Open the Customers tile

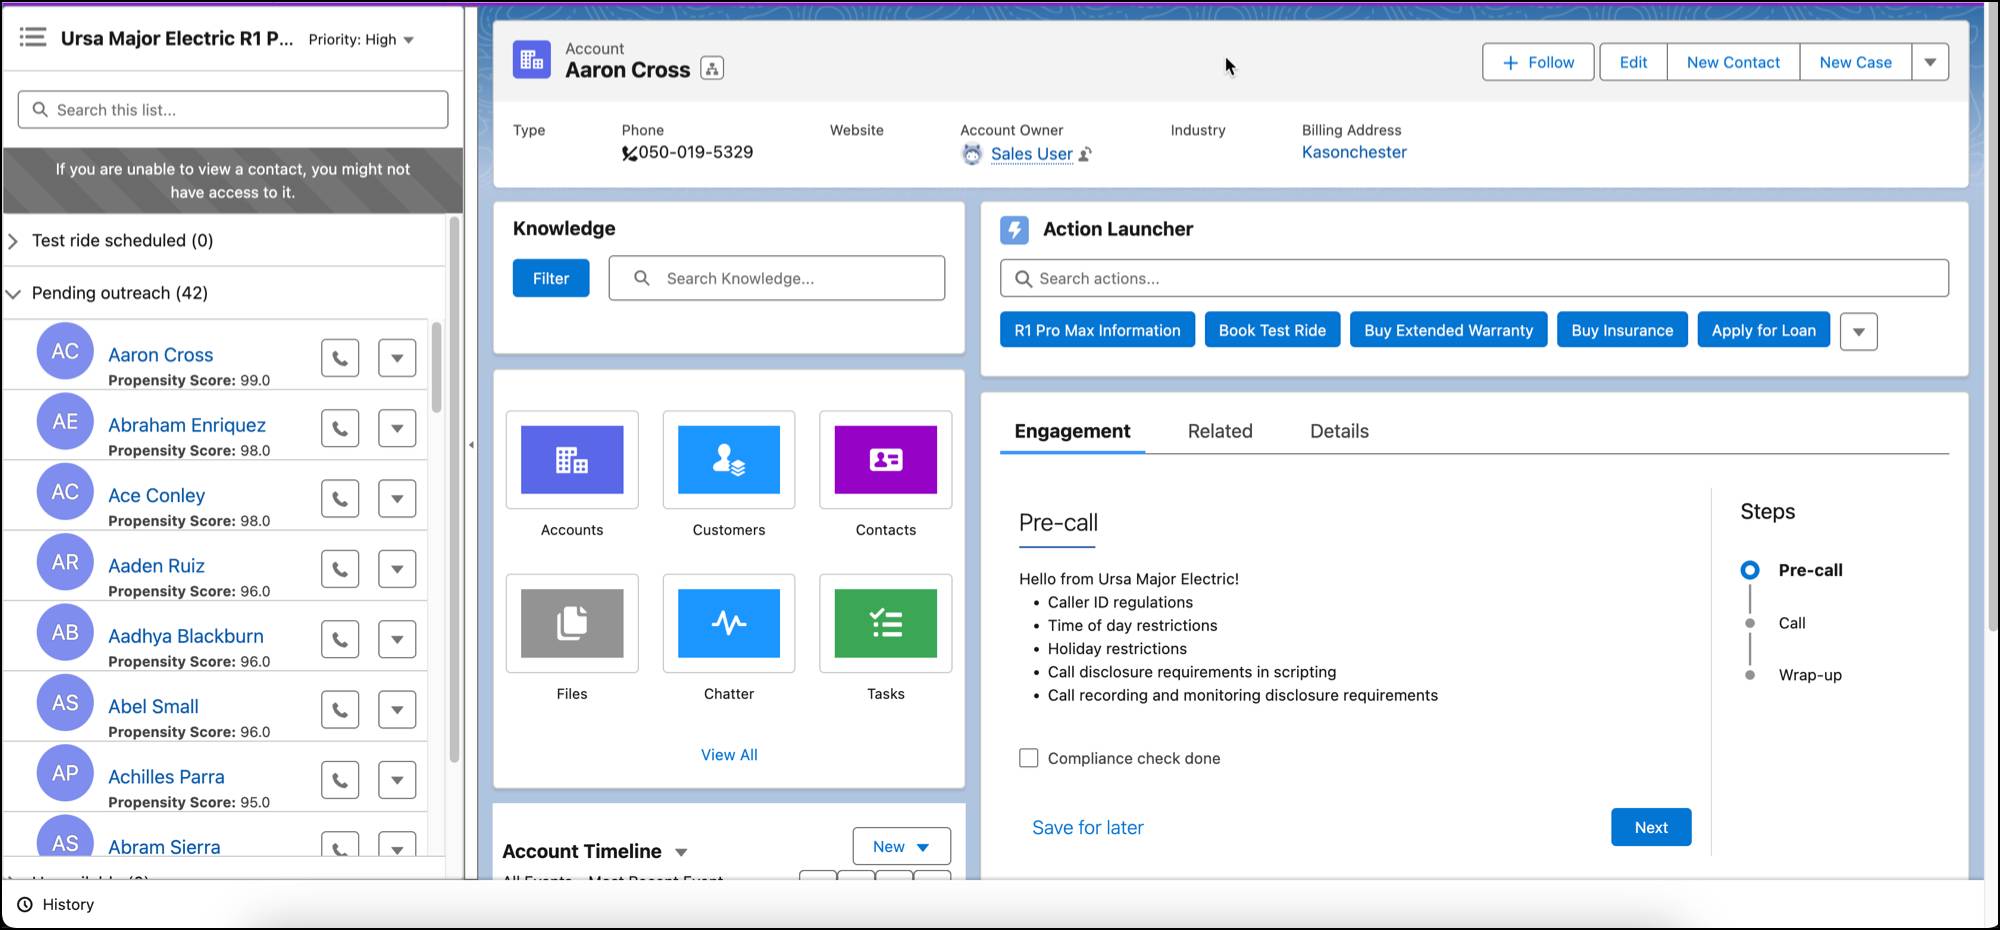pyautogui.click(x=729, y=459)
